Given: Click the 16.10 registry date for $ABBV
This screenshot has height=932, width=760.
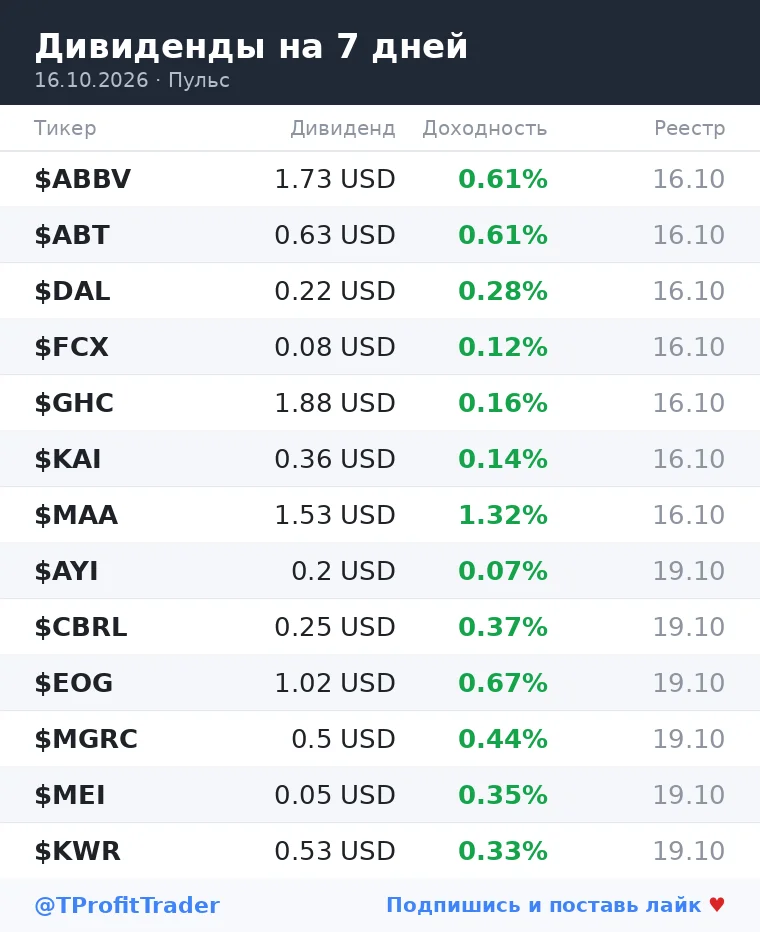Looking at the screenshot, I should click(689, 179).
